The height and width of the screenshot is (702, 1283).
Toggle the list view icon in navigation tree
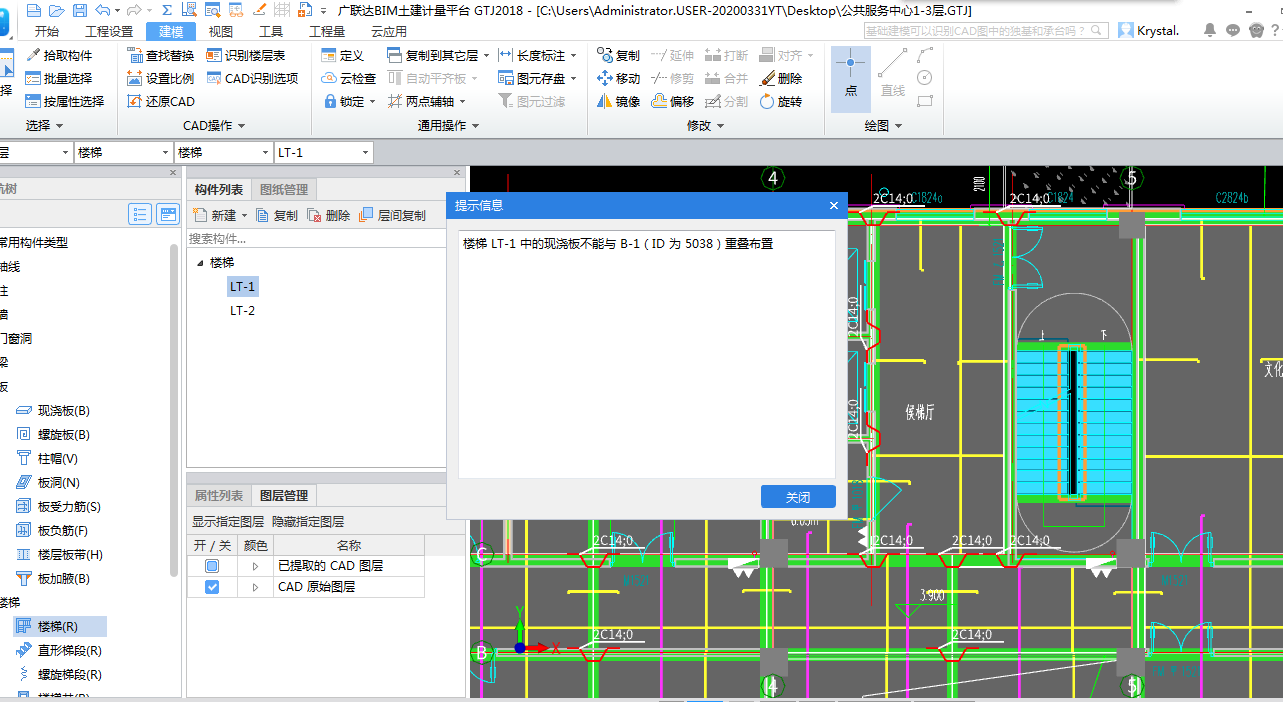tap(140, 214)
